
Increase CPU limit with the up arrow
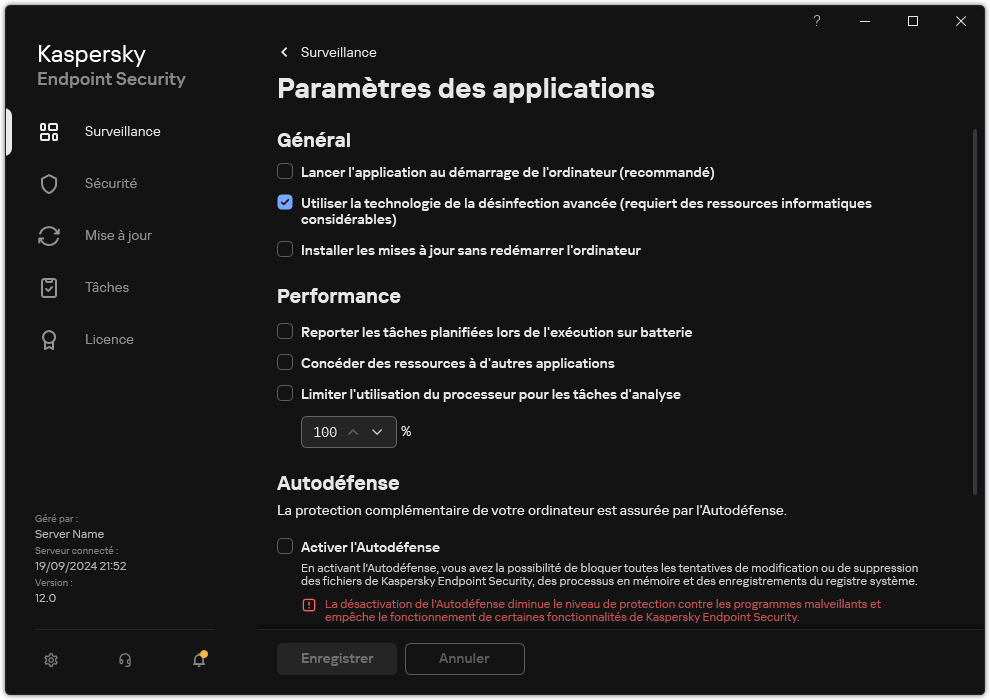click(354, 432)
